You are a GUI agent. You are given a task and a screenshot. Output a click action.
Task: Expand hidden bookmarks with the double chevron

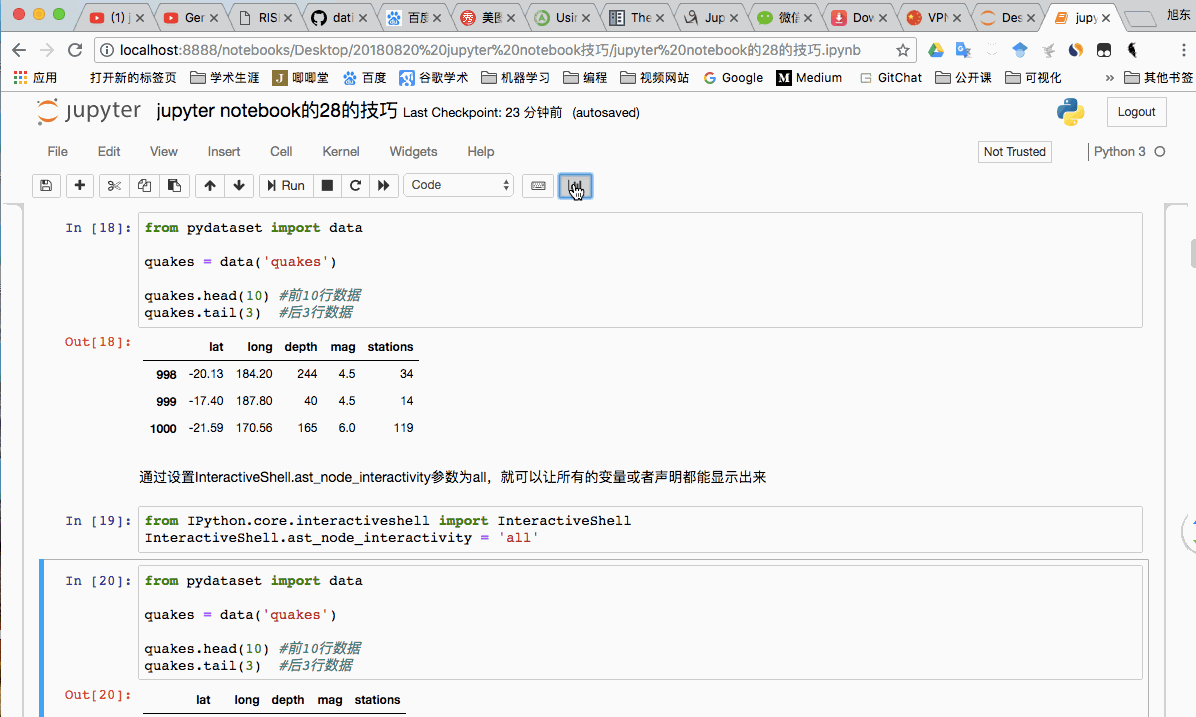1109,78
